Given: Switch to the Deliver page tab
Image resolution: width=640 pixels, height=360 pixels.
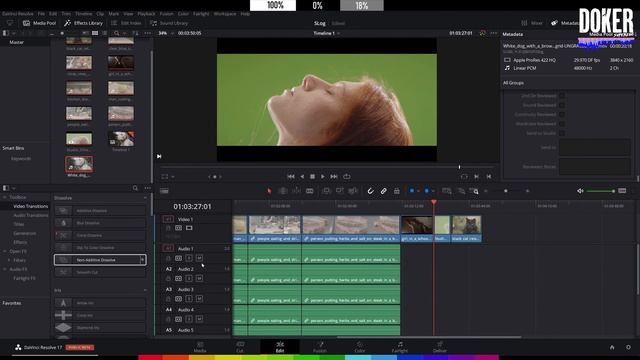Looking at the screenshot, I should coord(440,347).
